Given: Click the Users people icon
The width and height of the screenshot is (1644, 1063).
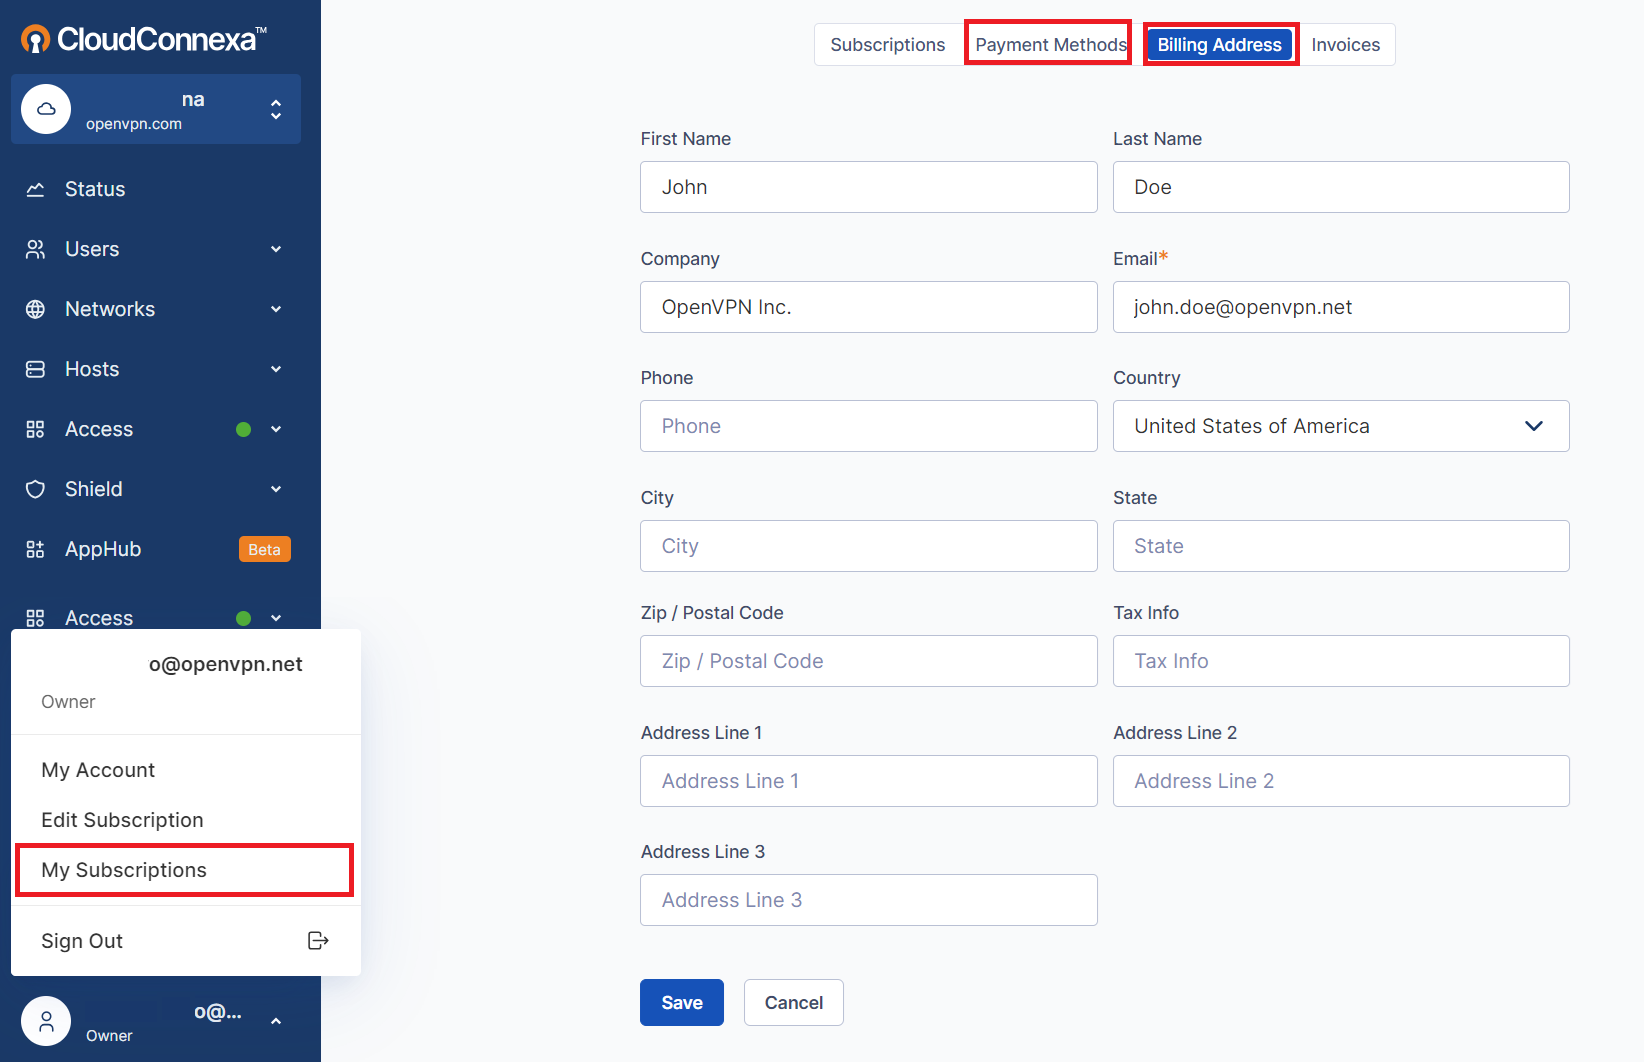Looking at the screenshot, I should point(35,249).
